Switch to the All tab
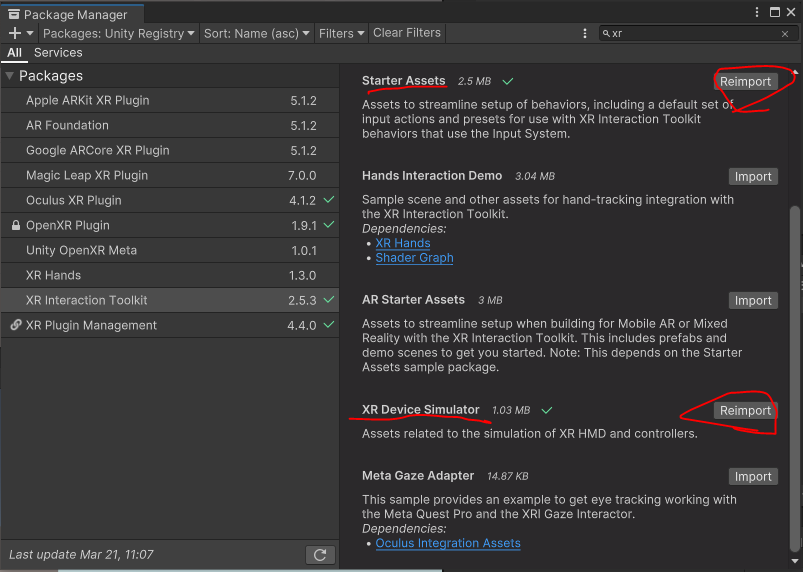Viewport: 803px width, 572px height. 14,52
